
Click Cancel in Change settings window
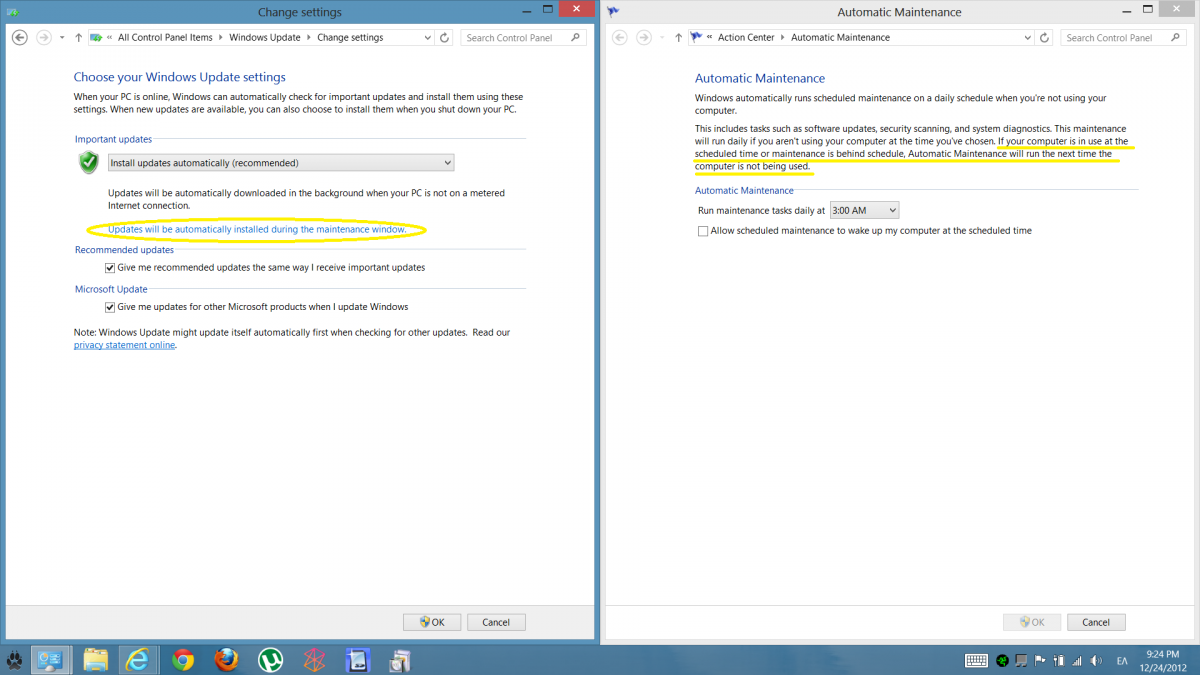click(496, 622)
